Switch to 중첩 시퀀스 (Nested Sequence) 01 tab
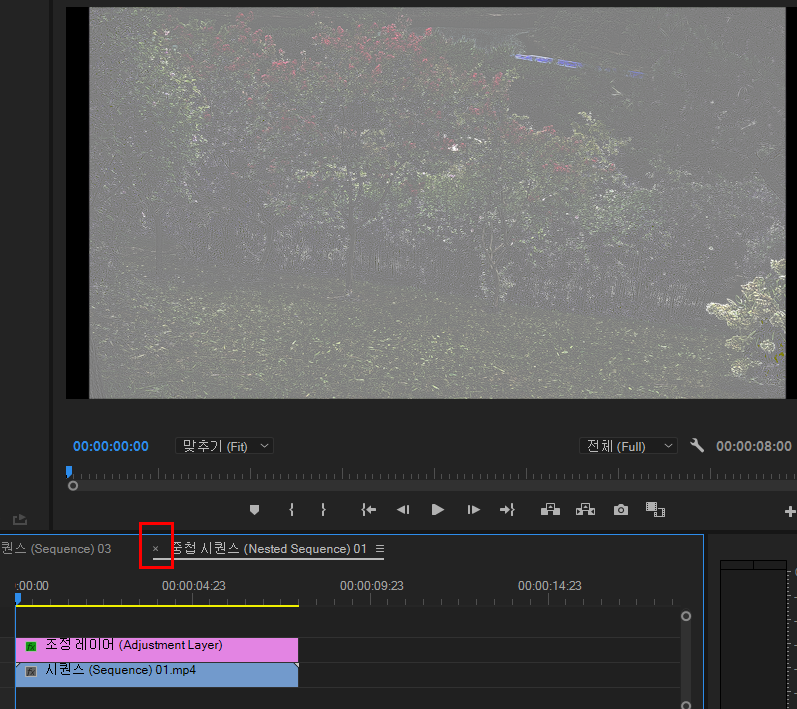 269,549
